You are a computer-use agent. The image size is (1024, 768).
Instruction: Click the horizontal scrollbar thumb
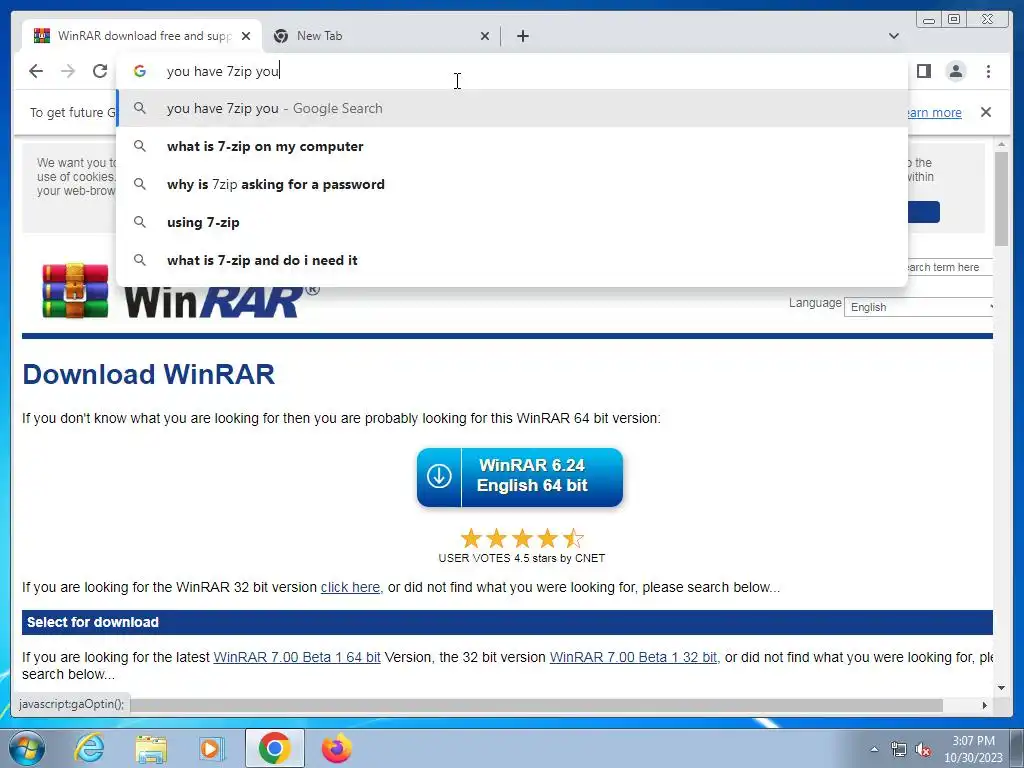pyautogui.click(x=537, y=705)
